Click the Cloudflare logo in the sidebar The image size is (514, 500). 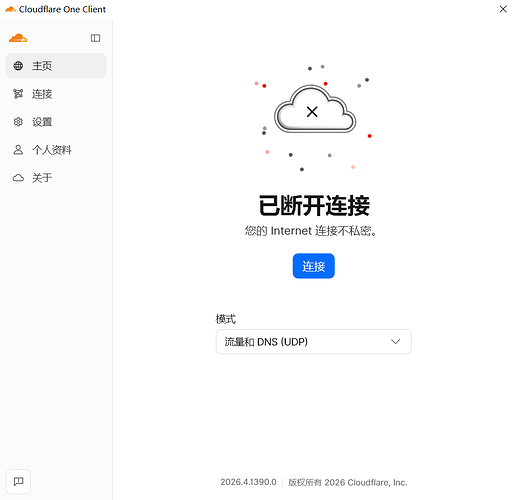[18, 38]
